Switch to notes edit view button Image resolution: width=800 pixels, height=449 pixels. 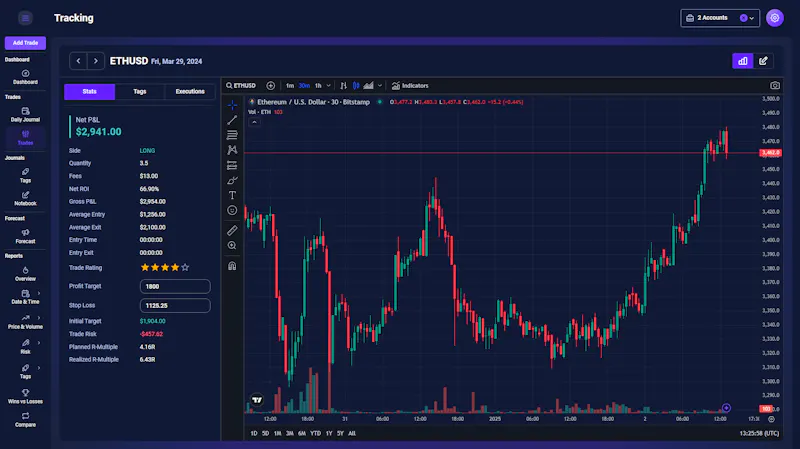[x=763, y=61]
